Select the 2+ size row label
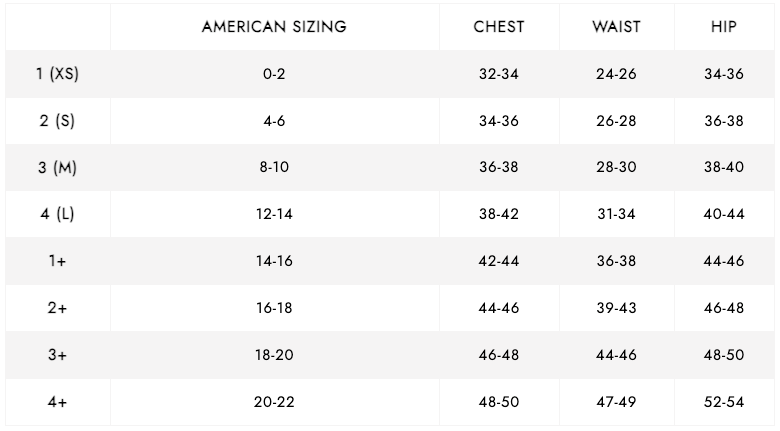This screenshot has height=431, width=780. point(57,308)
